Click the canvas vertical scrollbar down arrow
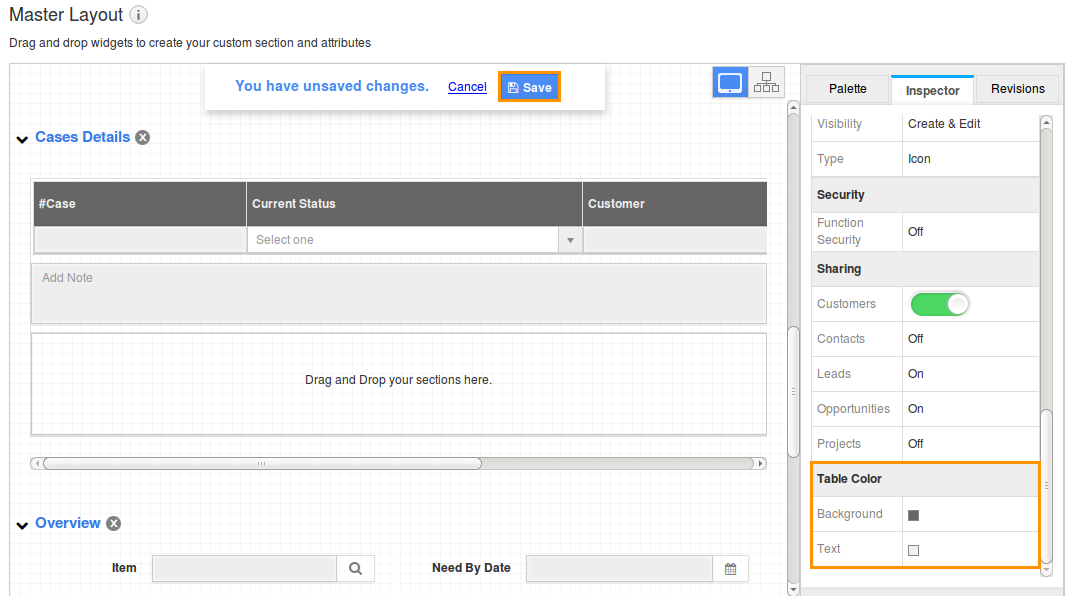Screen dimensions: 1070x596 pos(793,588)
